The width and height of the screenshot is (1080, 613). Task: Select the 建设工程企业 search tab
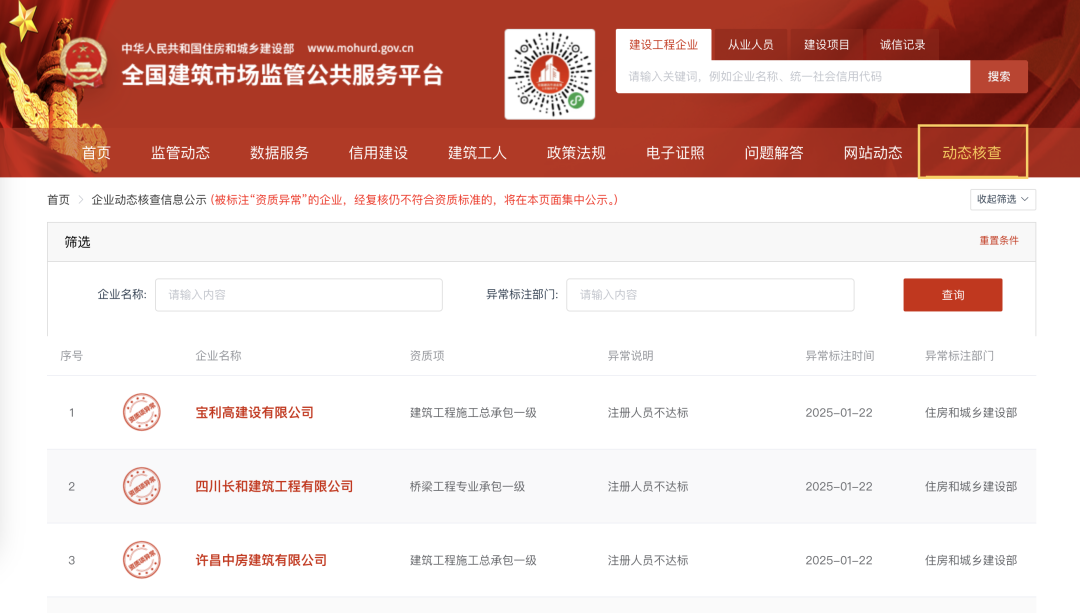[663, 45]
